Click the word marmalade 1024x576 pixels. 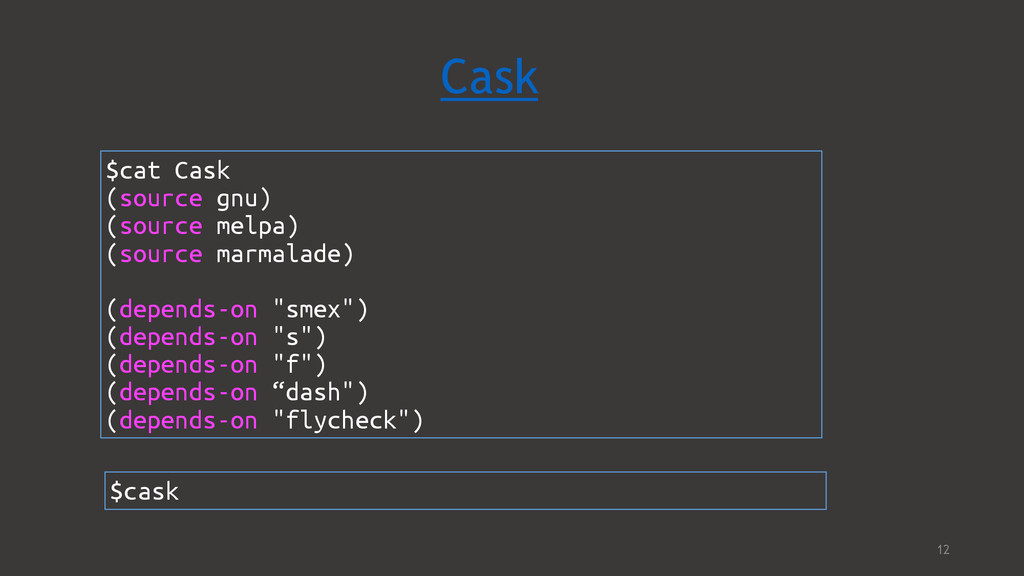pos(278,254)
